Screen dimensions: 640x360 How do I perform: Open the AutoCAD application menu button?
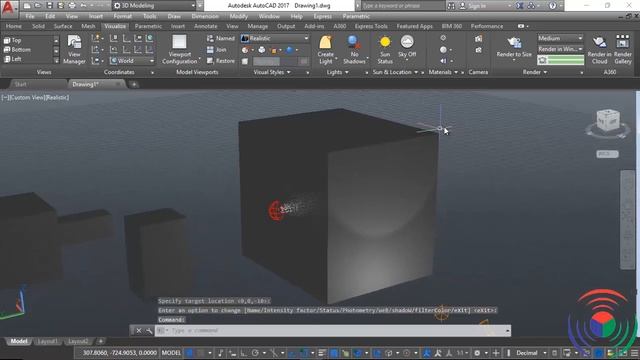point(8,8)
